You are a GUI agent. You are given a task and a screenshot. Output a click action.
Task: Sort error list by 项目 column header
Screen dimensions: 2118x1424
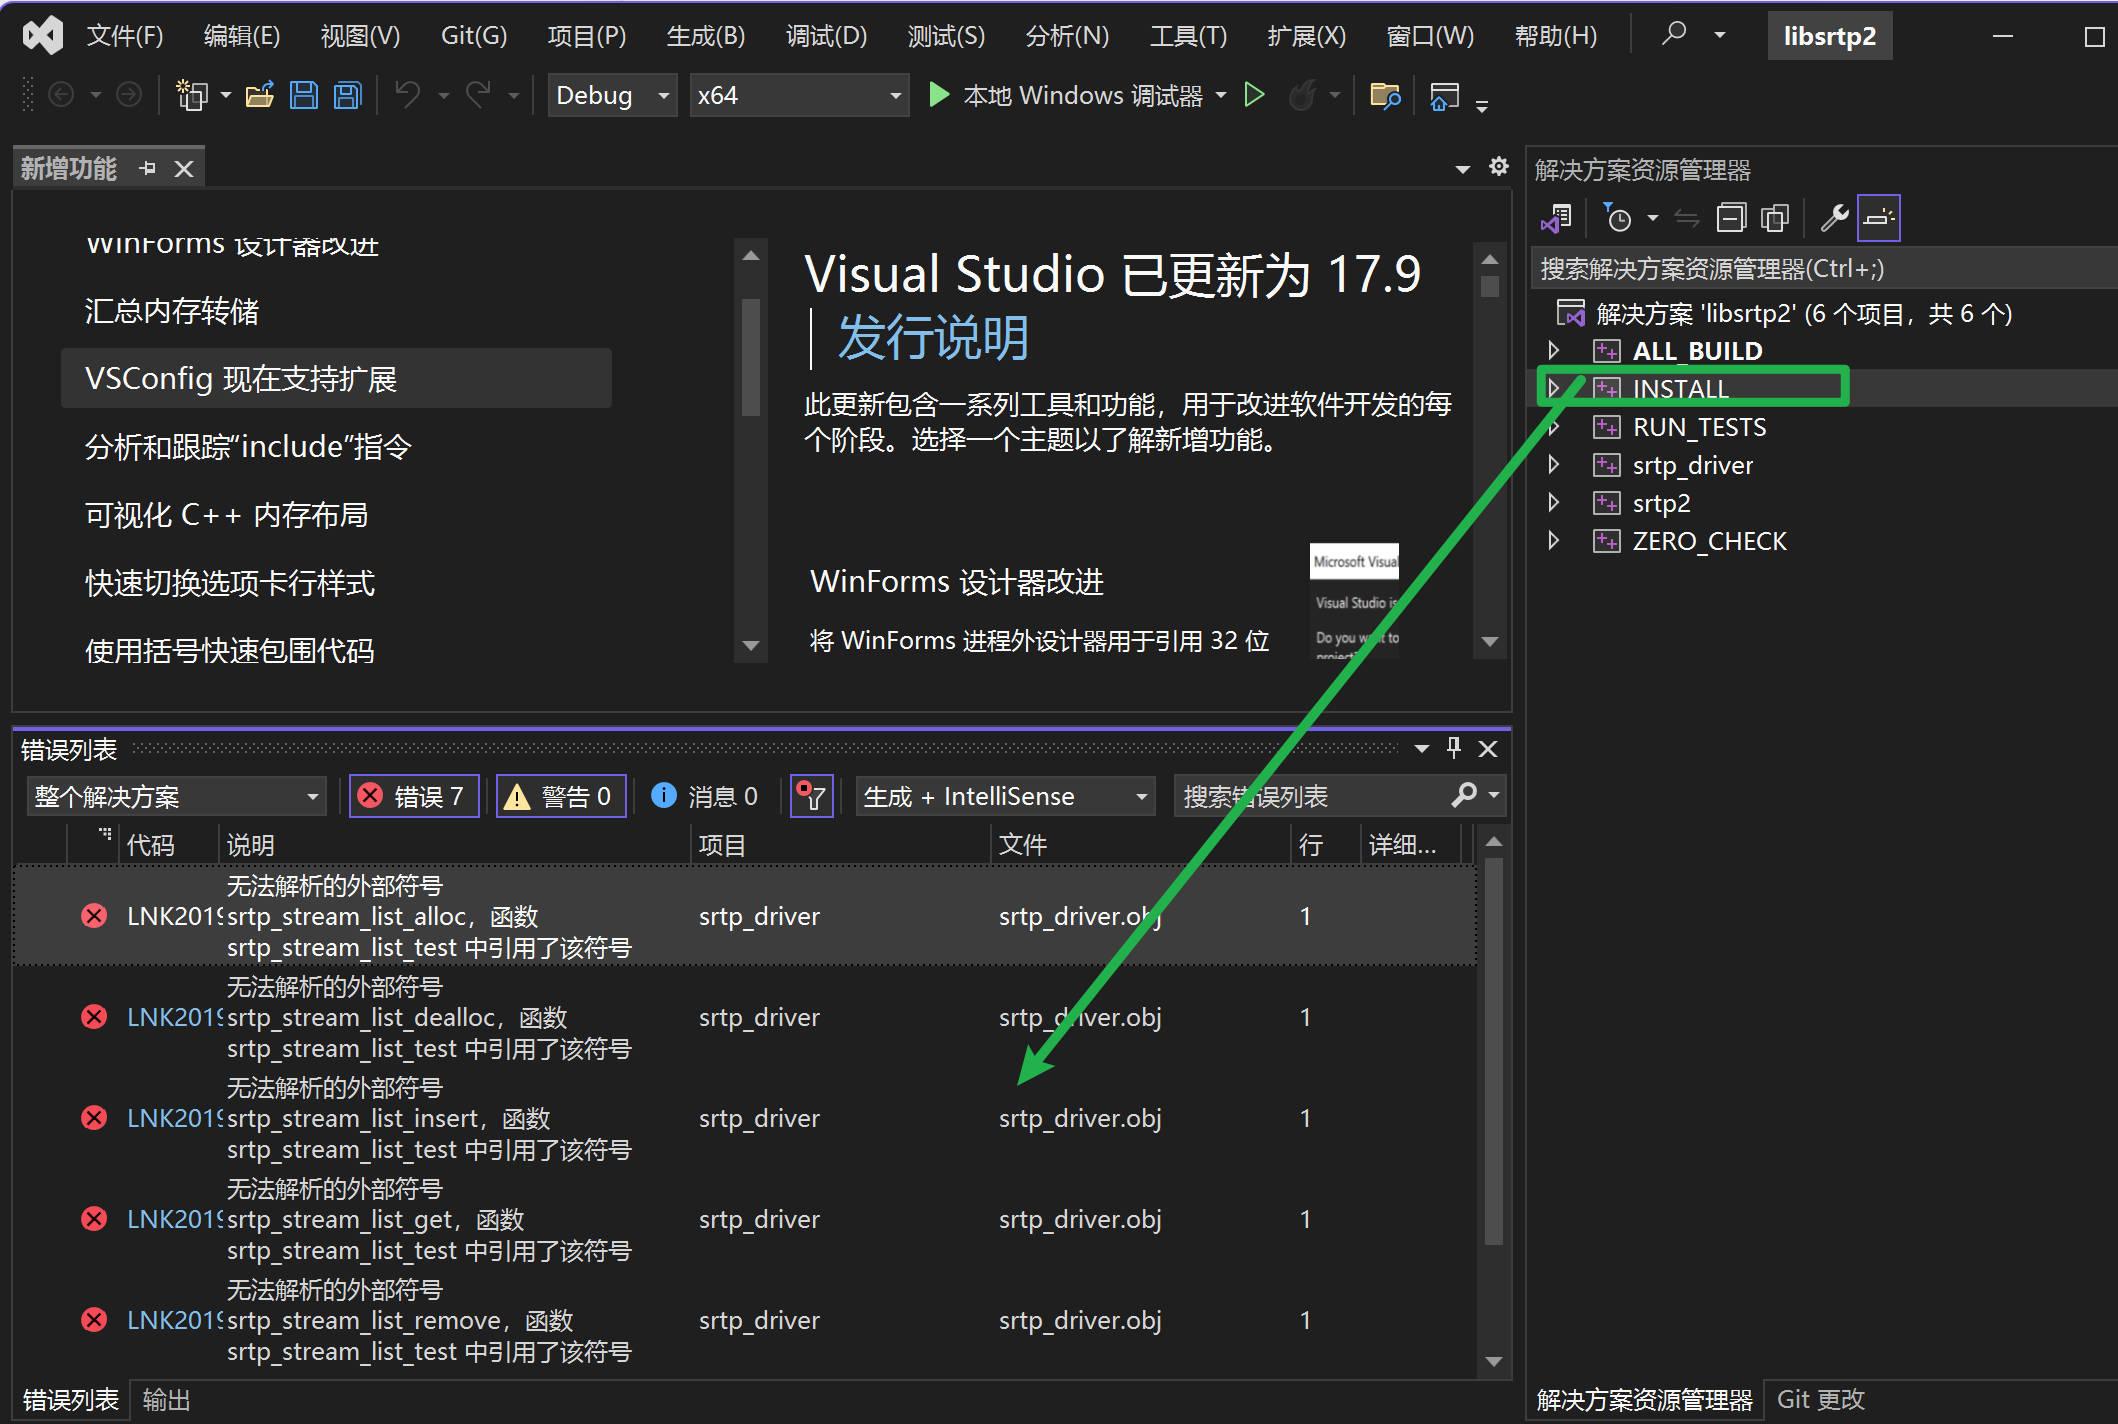tap(840, 845)
